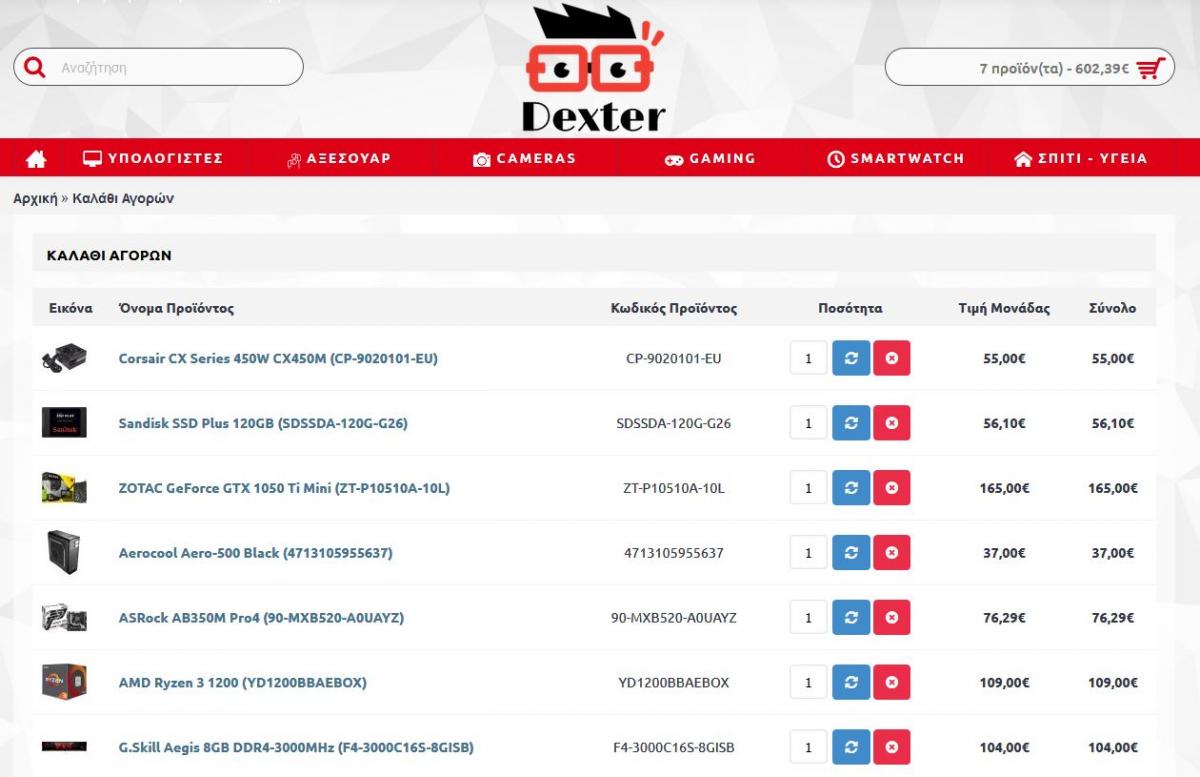Viewport: 1200px width, 777px height.
Task: Open ZOTAC GeForce GTX 1050 Ti Mini link
Action: (x=284, y=488)
